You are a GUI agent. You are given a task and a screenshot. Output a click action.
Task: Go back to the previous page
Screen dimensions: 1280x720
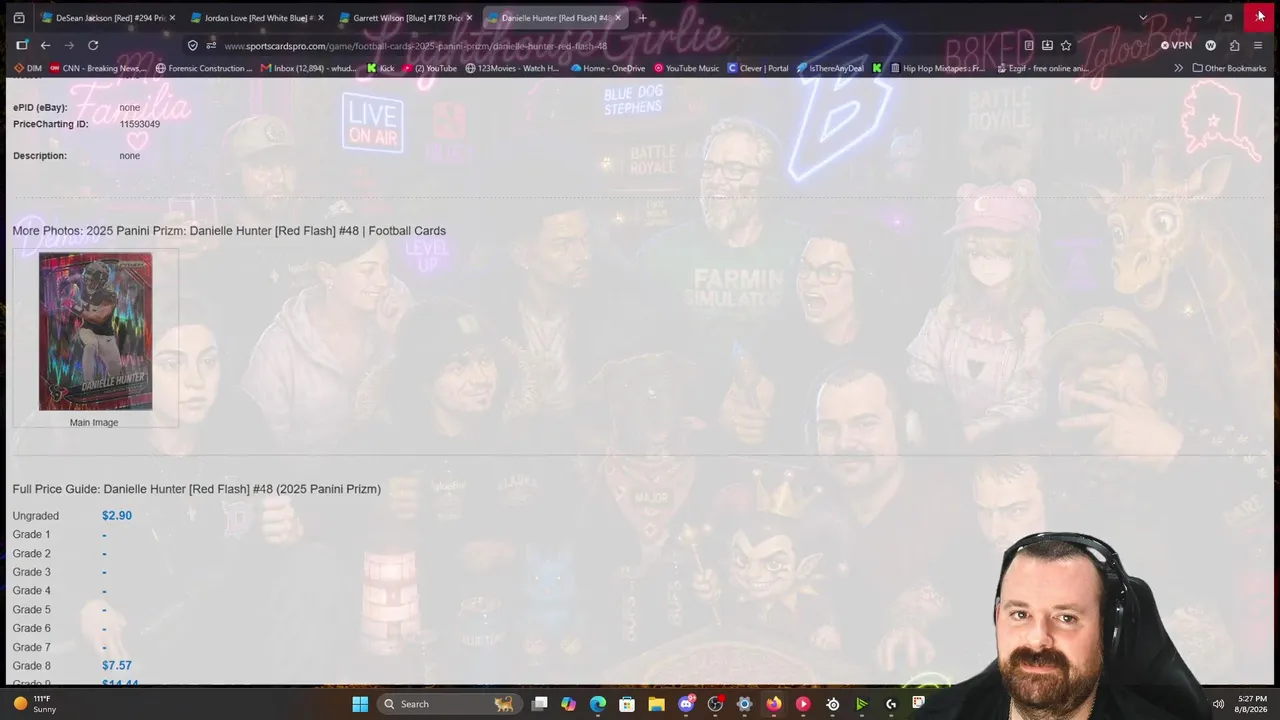45,45
